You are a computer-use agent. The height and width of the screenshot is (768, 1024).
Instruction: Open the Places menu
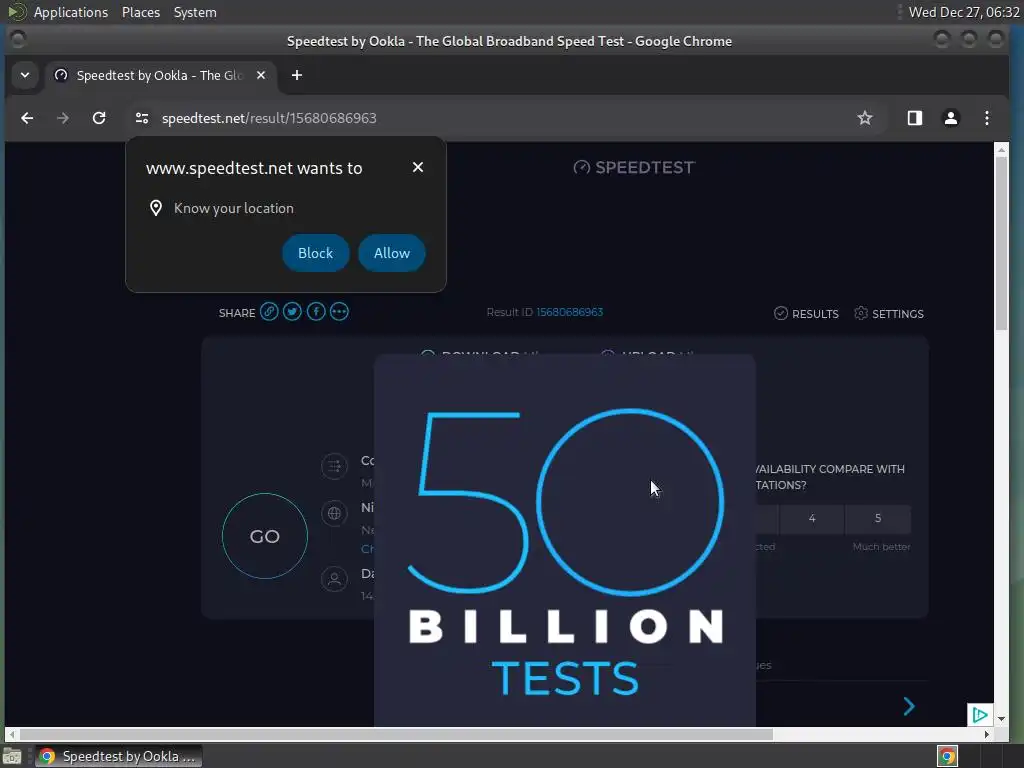click(x=140, y=12)
